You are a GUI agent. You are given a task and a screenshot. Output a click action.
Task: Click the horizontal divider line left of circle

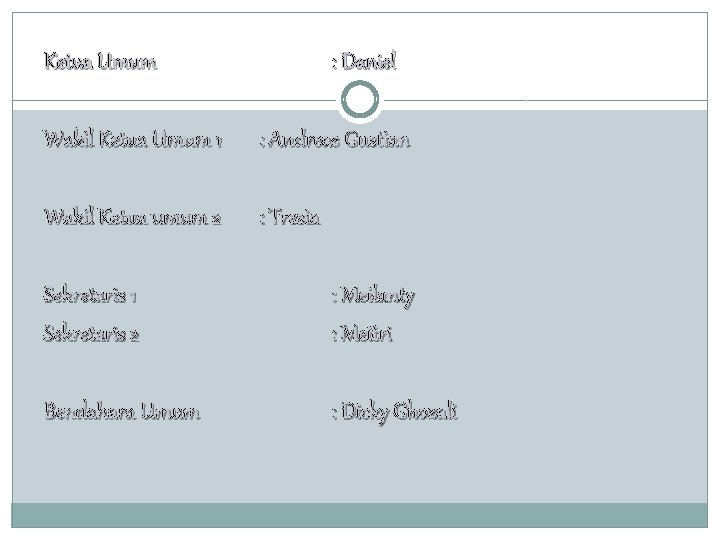tap(174, 100)
